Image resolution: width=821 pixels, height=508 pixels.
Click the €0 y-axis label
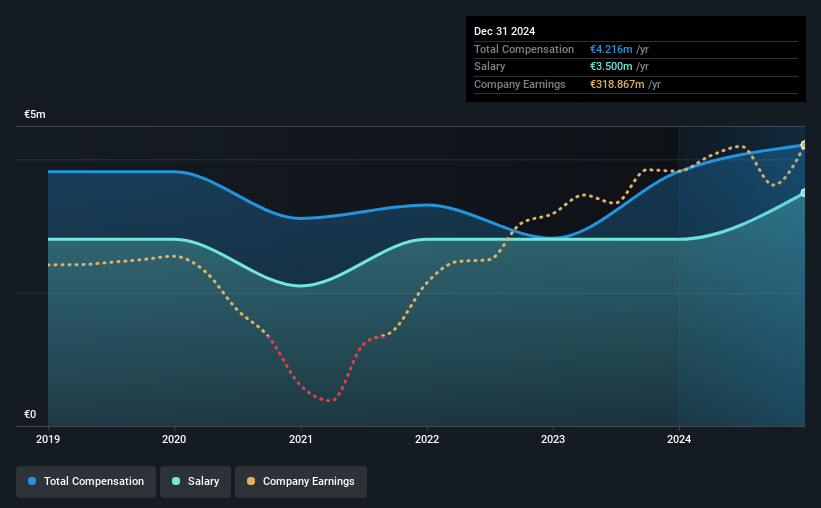pyautogui.click(x=30, y=414)
